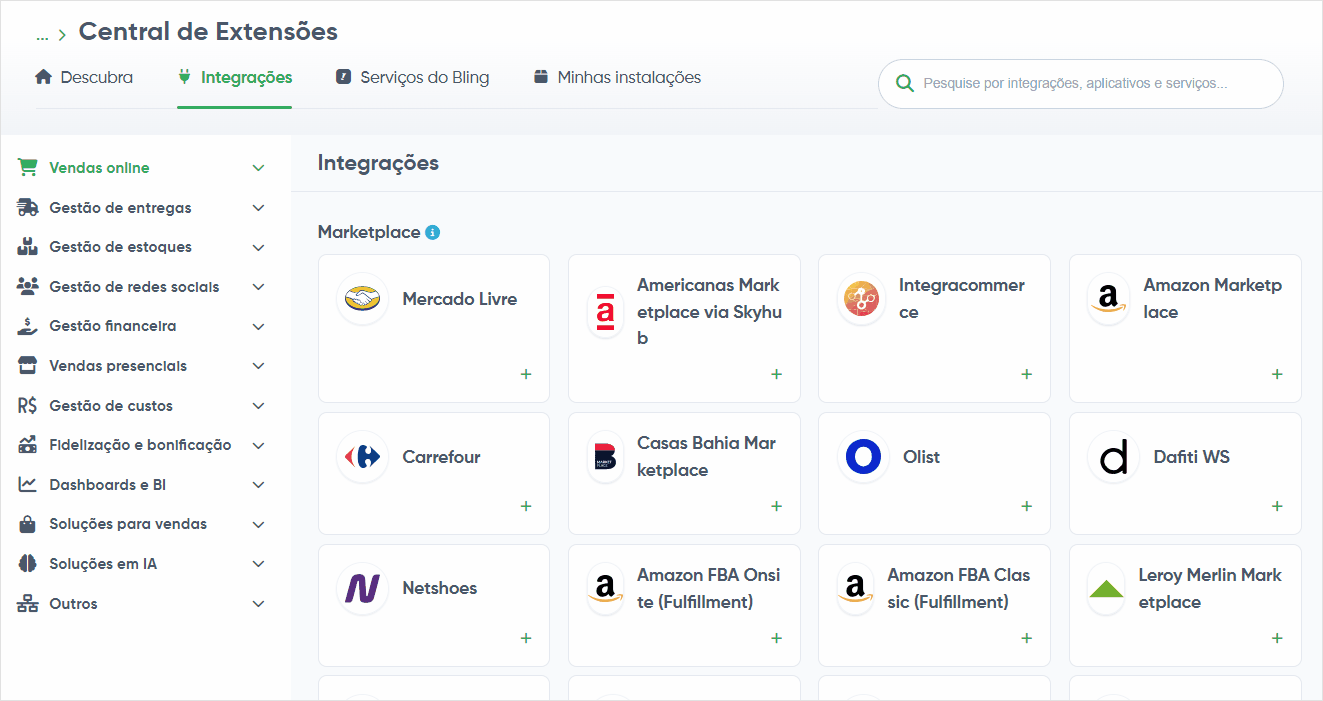The image size is (1323, 701).
Task: Collapse the Vendas online chevron
Action: 259,168
